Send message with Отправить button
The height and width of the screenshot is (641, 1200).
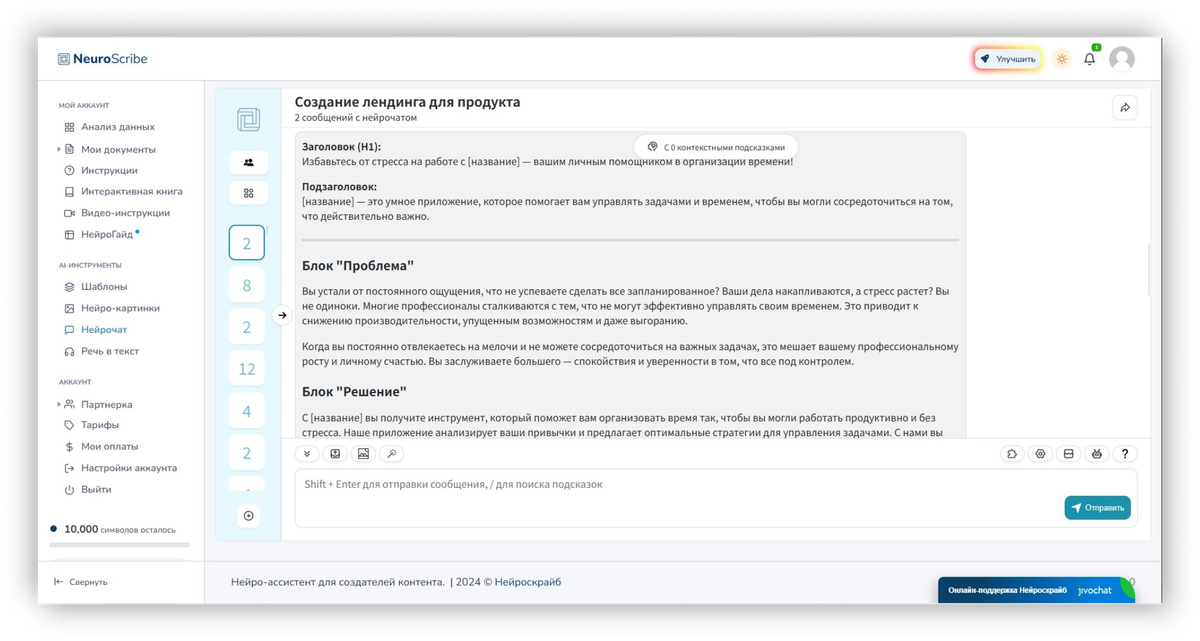click(1097, 508)
